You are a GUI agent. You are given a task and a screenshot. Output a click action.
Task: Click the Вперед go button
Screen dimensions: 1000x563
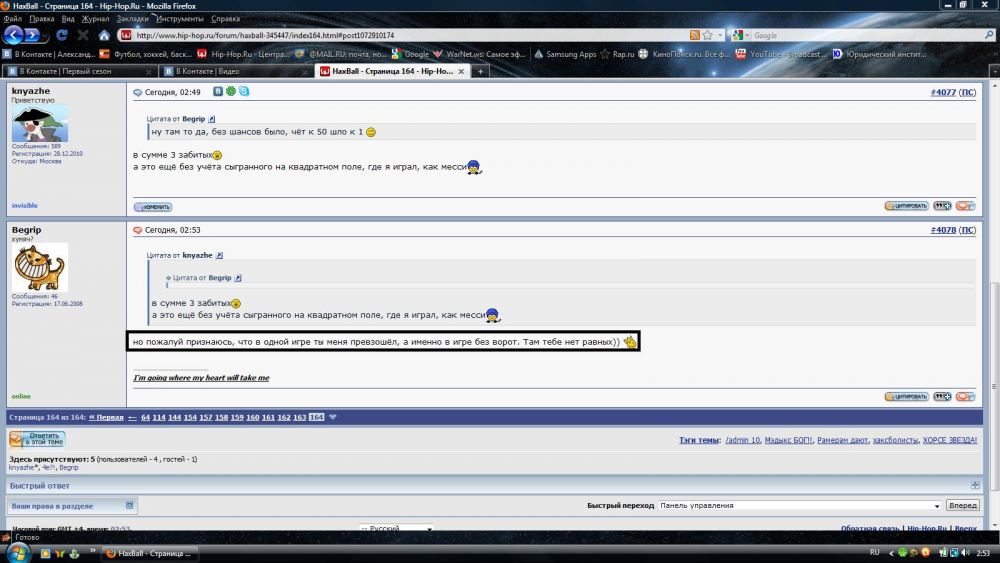point(962,506)
